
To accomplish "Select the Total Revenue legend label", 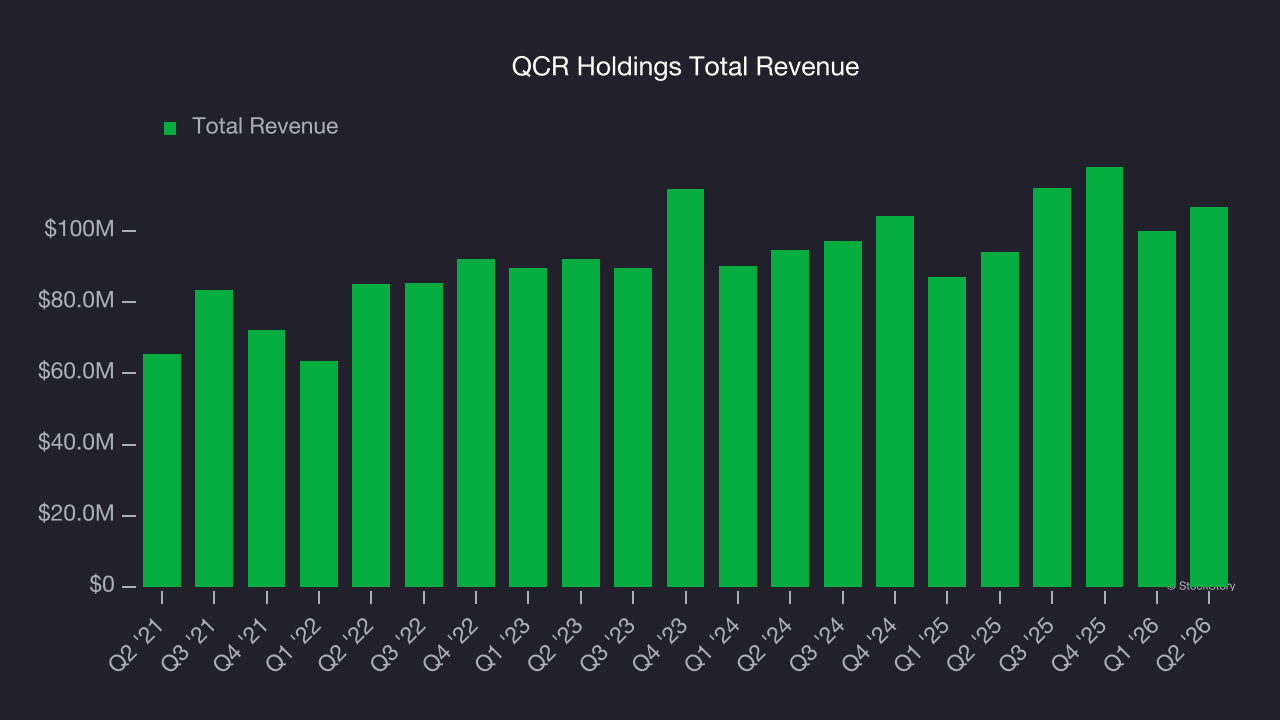I will point(265,126).
